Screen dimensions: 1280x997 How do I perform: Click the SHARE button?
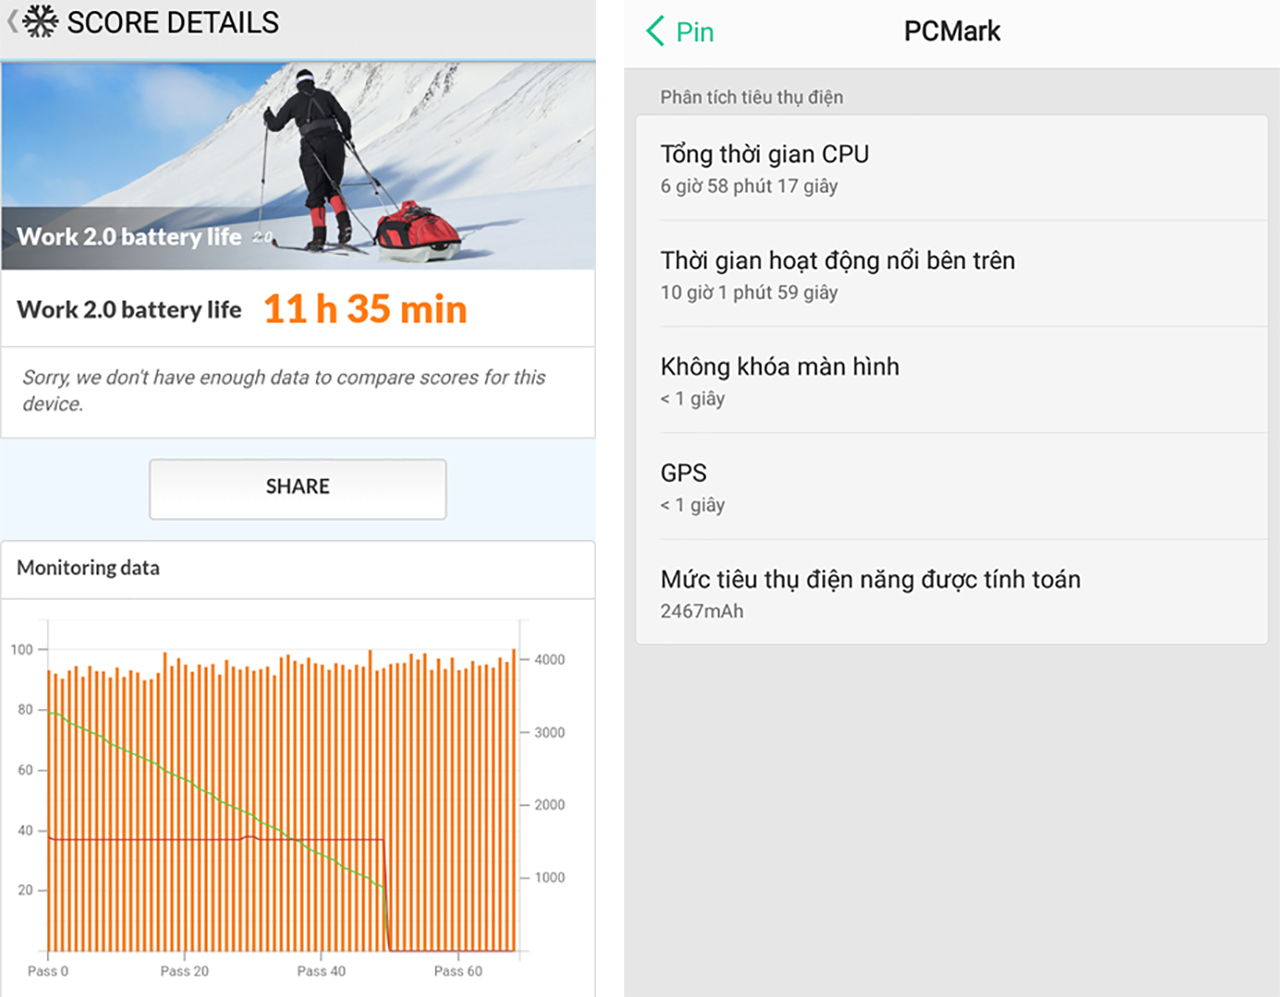(298, 488)
